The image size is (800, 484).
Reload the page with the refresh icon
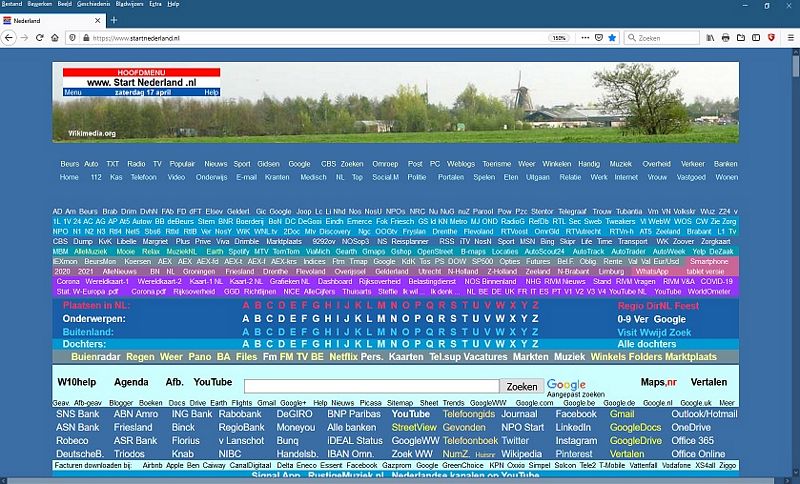(39, 38)
